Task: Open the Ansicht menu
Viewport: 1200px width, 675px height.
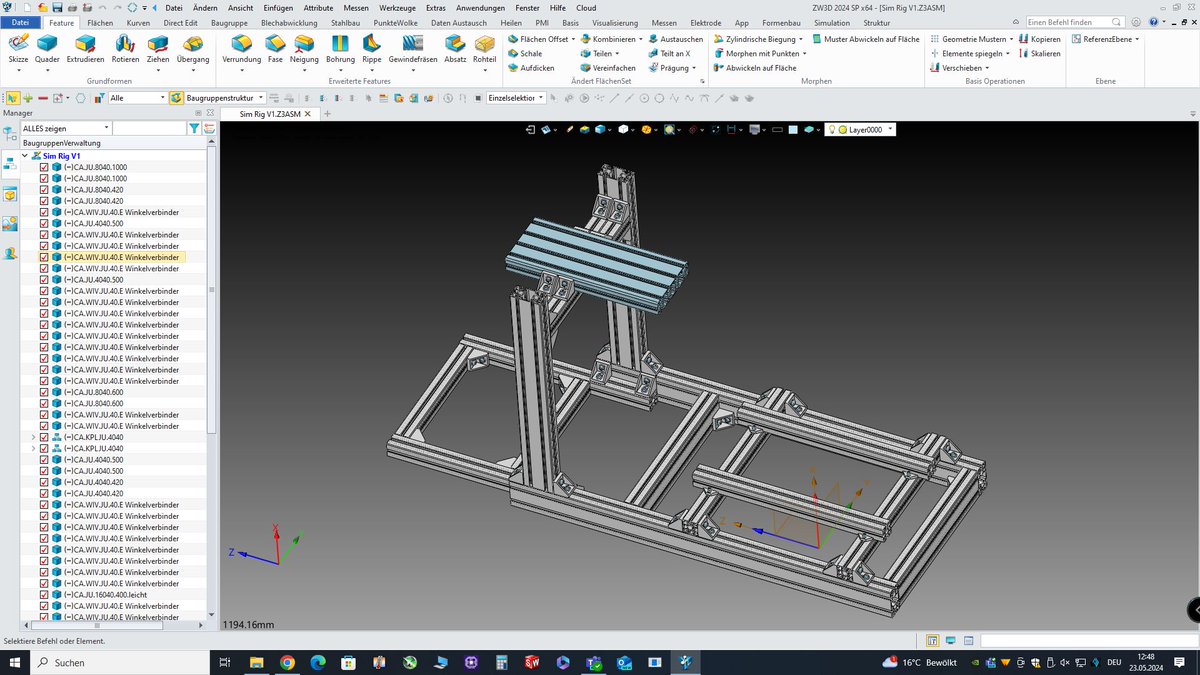Action: (x=240, y=7)
